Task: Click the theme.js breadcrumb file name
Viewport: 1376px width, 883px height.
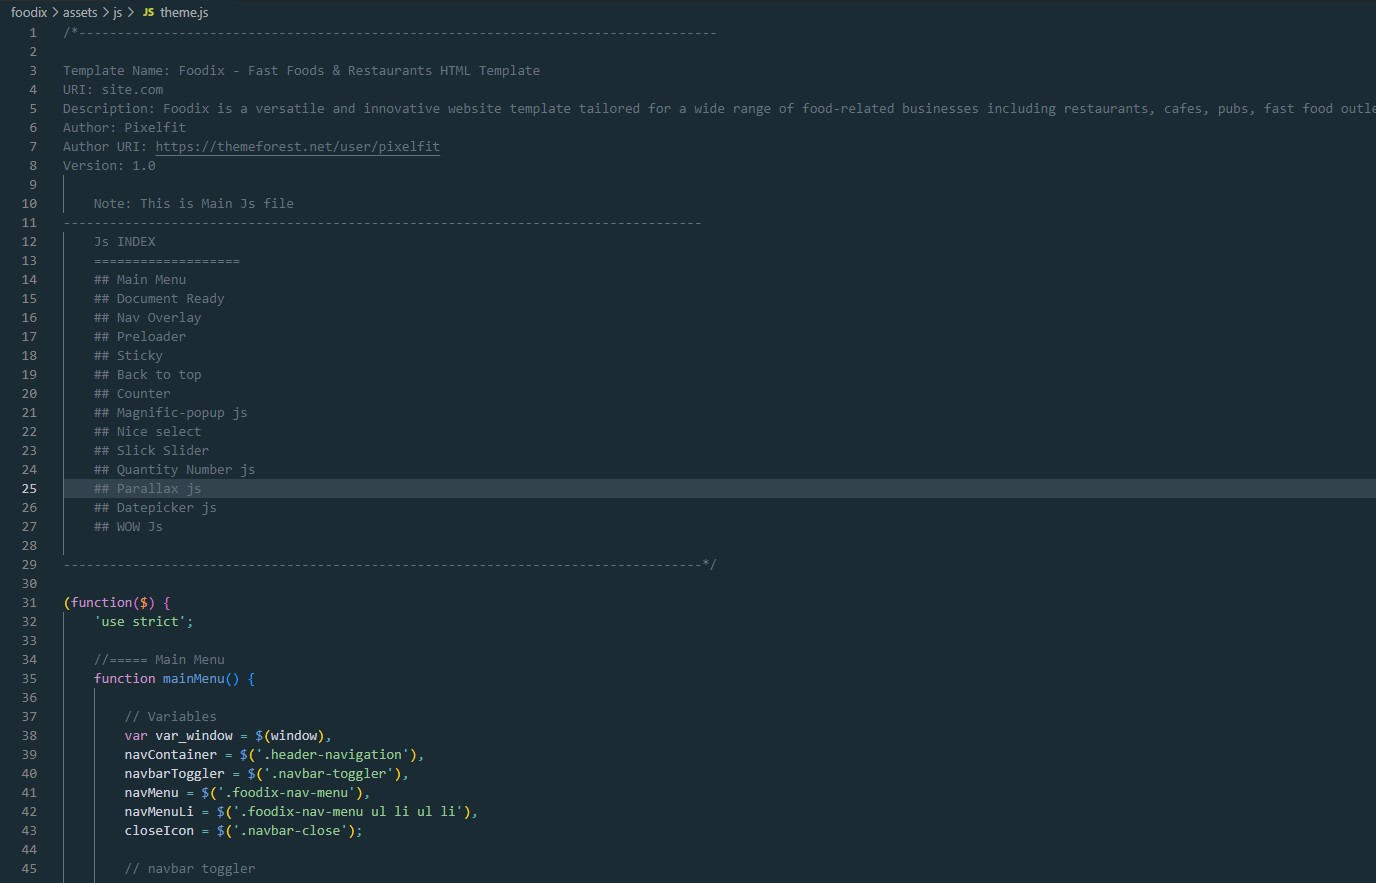Action: 184,13
